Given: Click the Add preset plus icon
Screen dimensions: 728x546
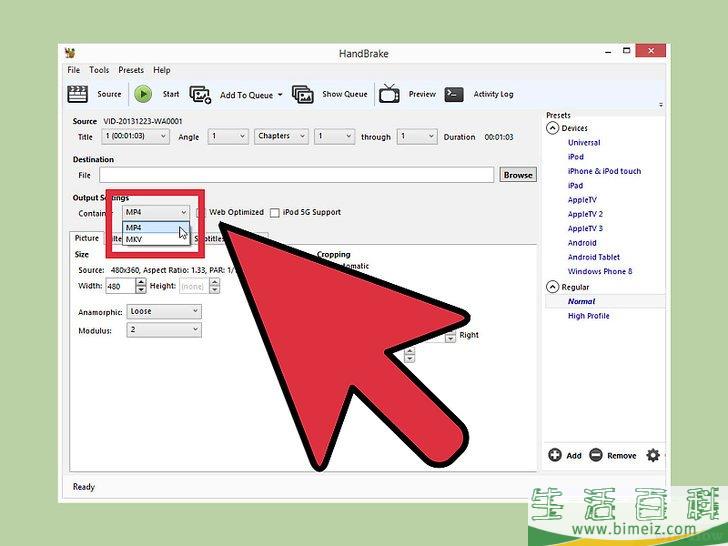Looking at the screenshot, I should [x=555, y=455].
